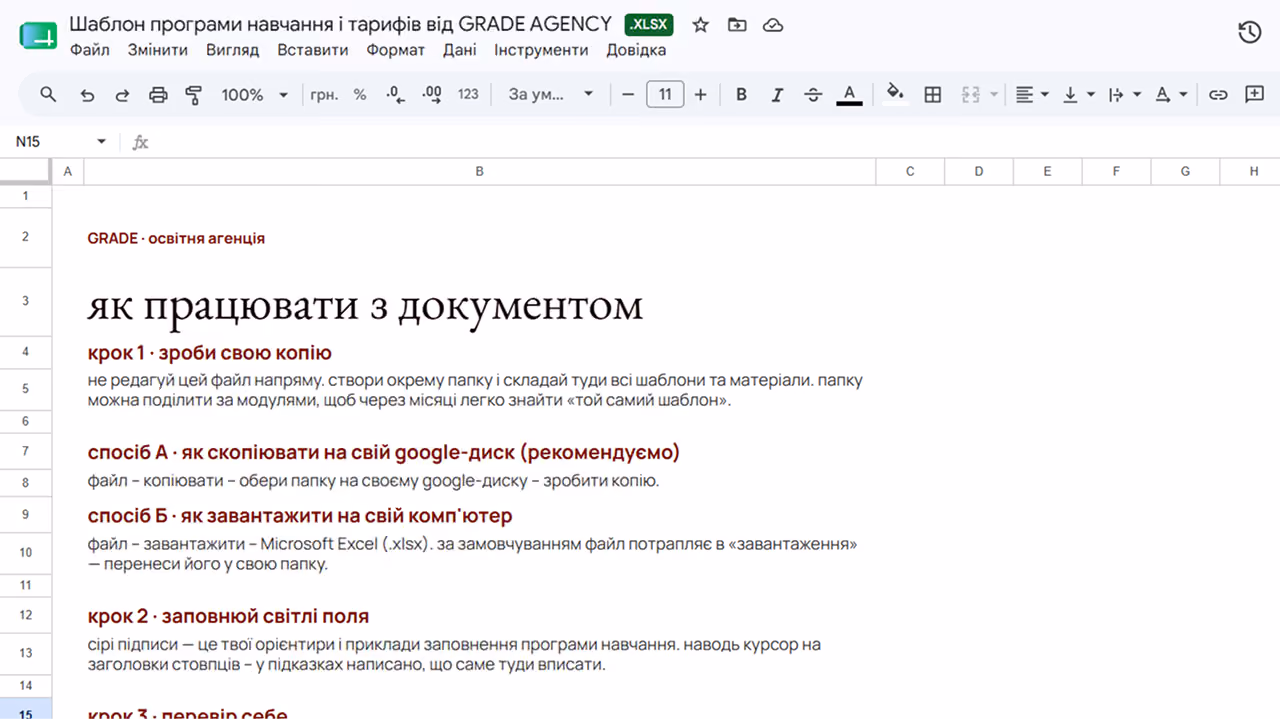Redo the last action
This screenshot has height=719, width=1280.
pos(122,95)
